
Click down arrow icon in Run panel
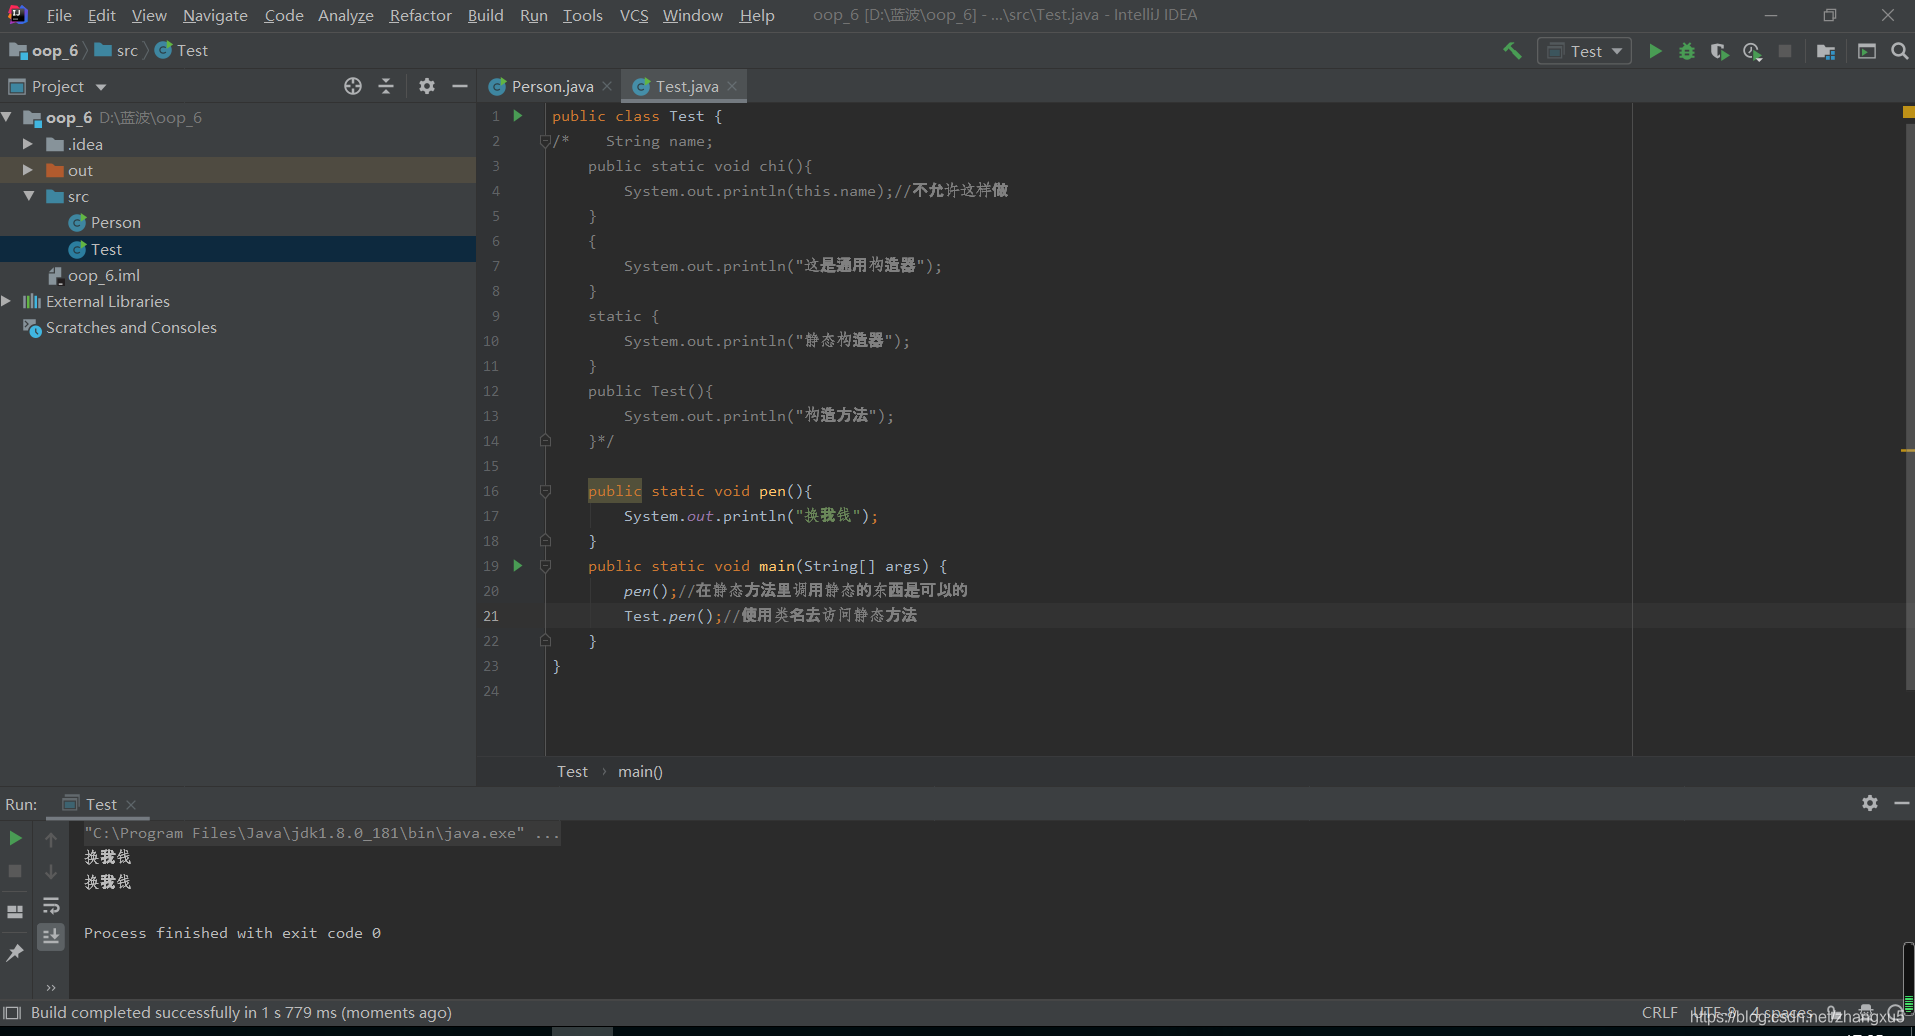51,872
